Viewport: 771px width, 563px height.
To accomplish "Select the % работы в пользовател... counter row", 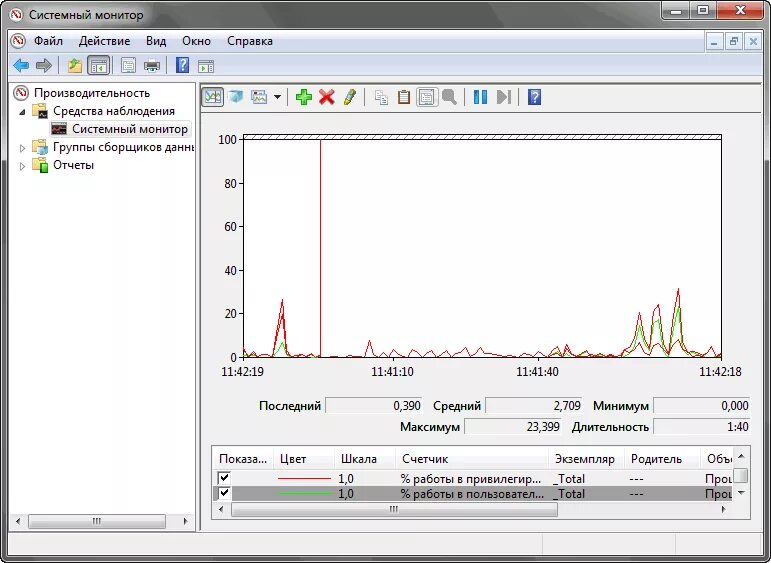I will tap(473, 493).
